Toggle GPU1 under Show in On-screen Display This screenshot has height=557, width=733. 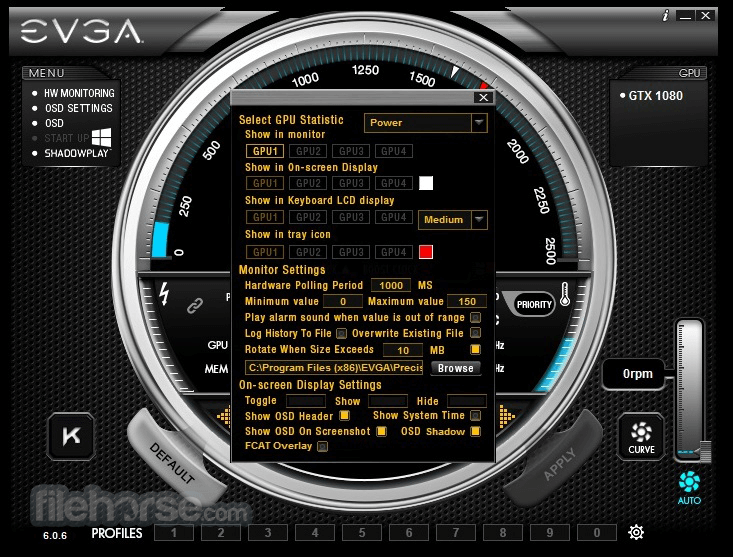coord(265,183)
